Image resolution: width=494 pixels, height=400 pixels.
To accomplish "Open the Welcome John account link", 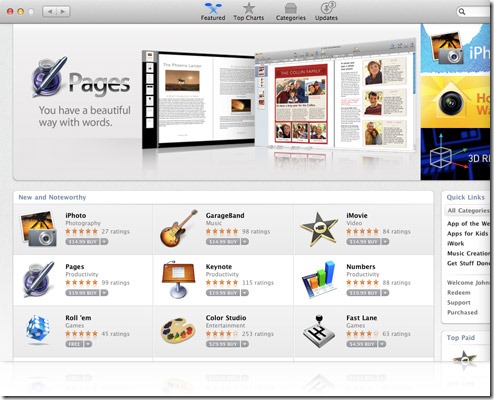I will coord(468,283).
